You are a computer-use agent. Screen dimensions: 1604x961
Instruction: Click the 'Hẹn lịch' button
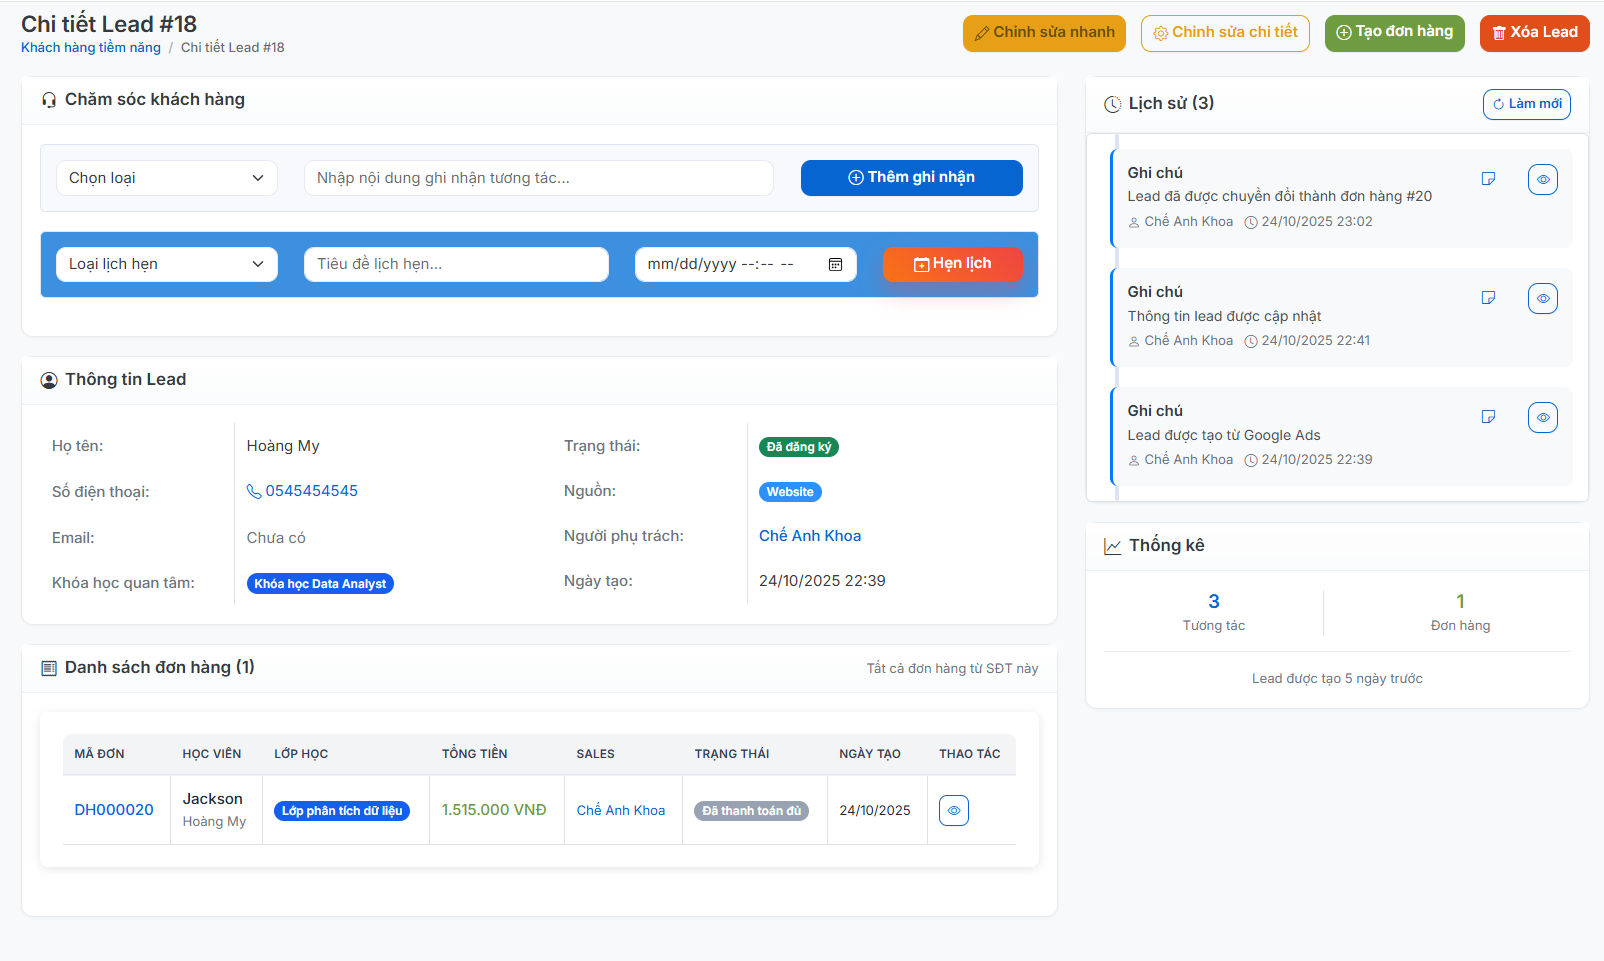[x=952, y=265]
